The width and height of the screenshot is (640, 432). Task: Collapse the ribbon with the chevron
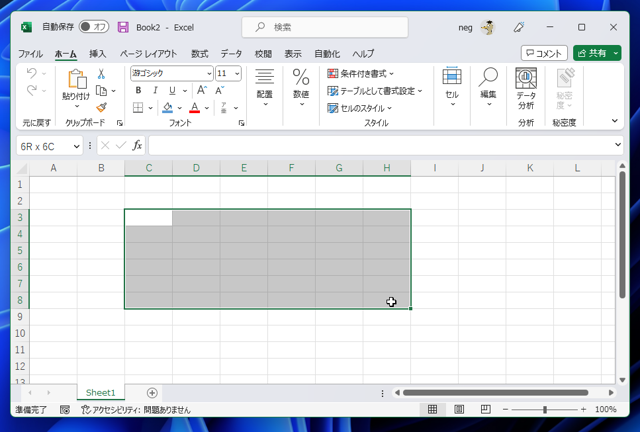(x=615, y=121)
